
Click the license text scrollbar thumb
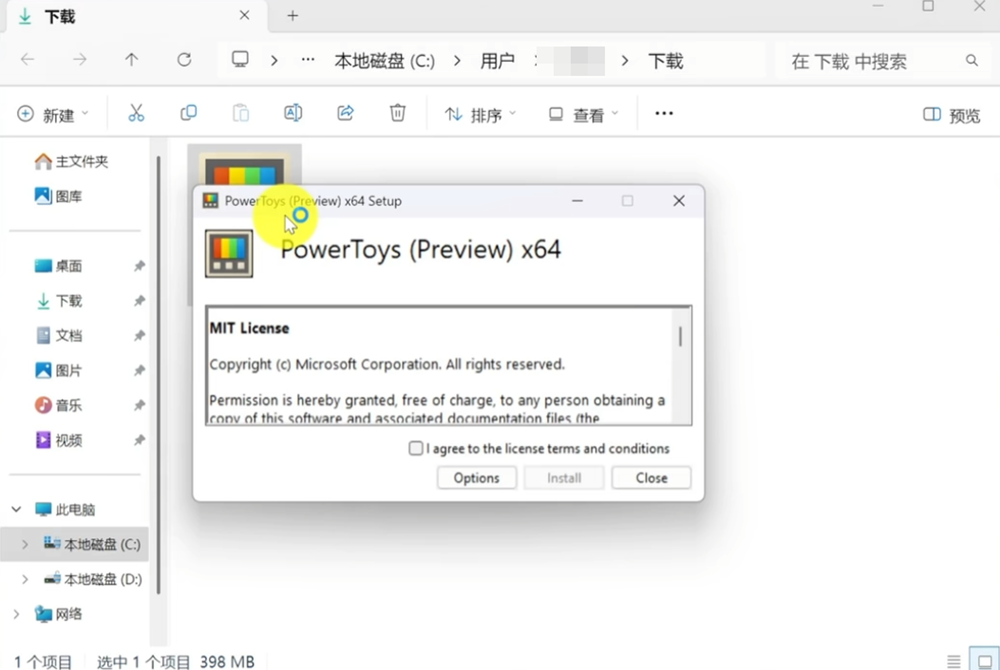680,337
